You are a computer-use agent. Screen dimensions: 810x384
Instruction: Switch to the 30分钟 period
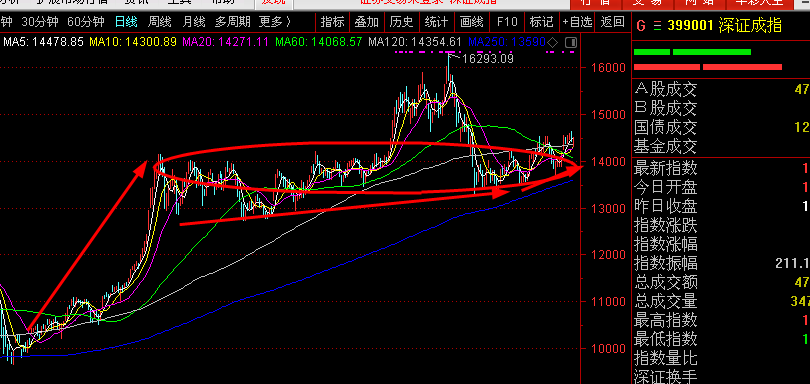[x=40, y=22]
